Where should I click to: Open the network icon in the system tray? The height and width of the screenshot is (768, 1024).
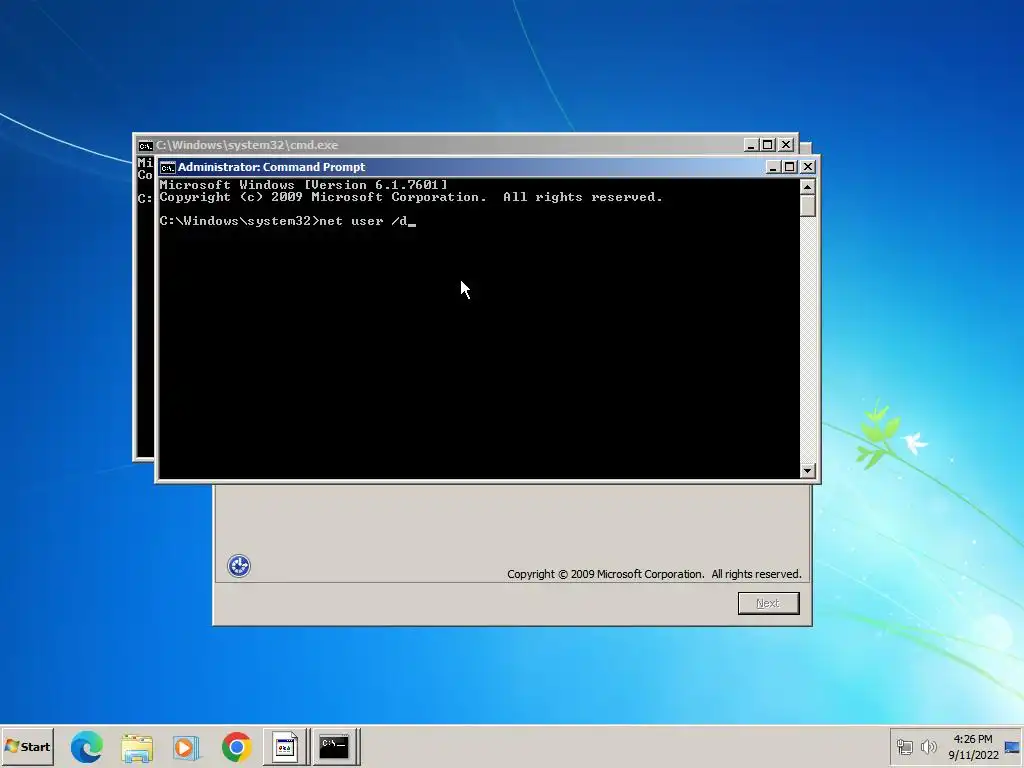point(904,747)
